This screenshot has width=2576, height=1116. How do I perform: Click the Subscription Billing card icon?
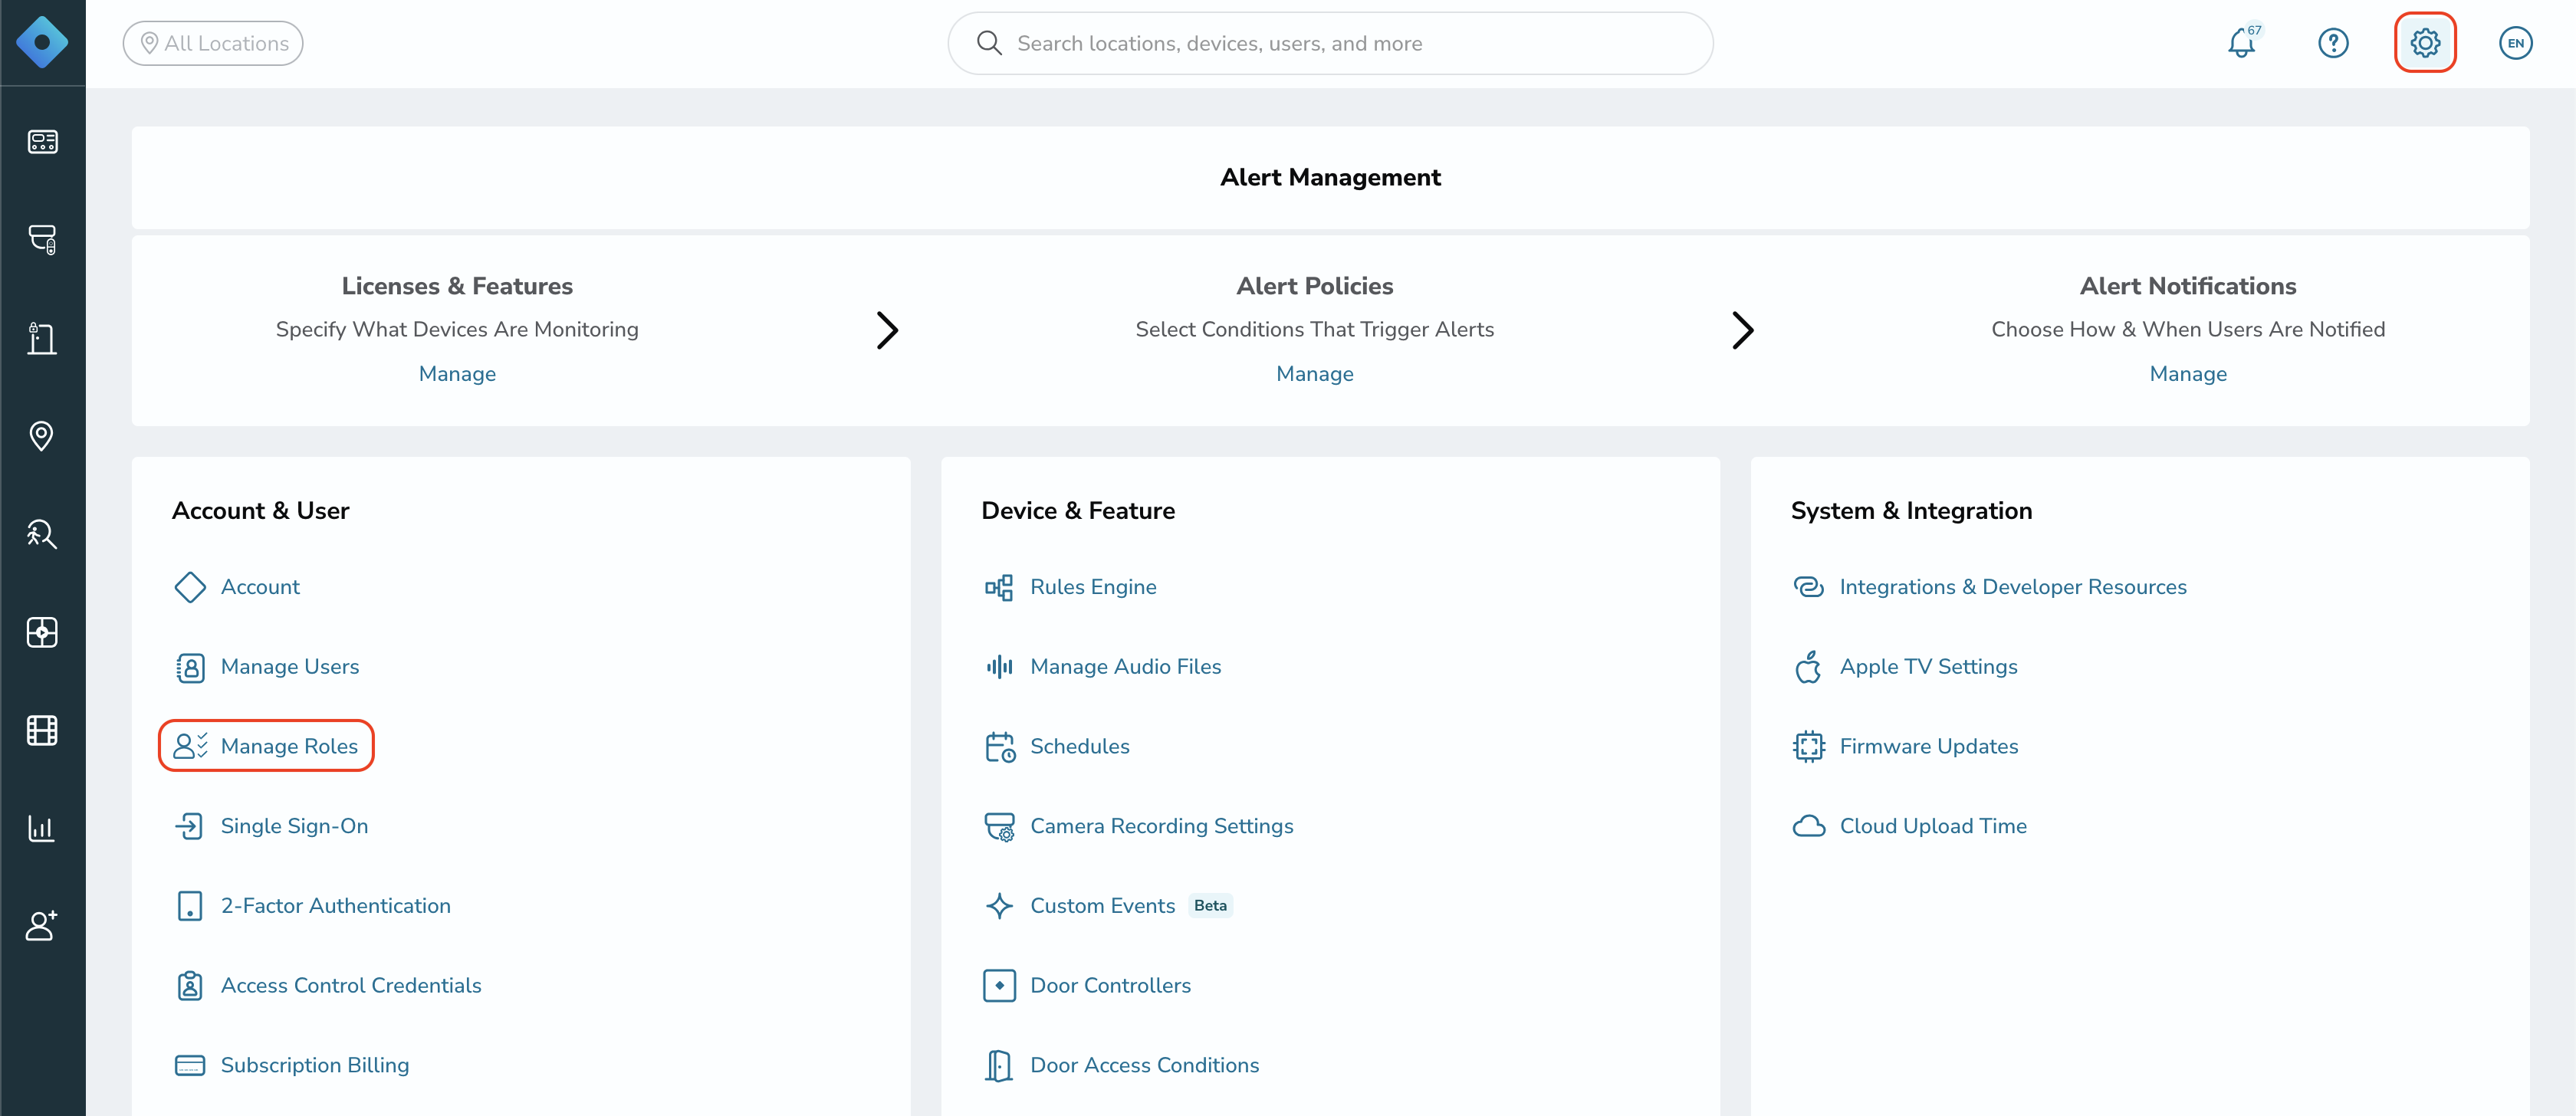coord(190,1065)
